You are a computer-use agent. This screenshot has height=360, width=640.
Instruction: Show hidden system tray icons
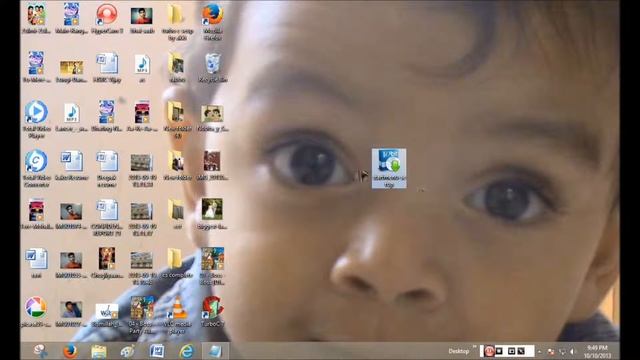click(x=540, y=351)
